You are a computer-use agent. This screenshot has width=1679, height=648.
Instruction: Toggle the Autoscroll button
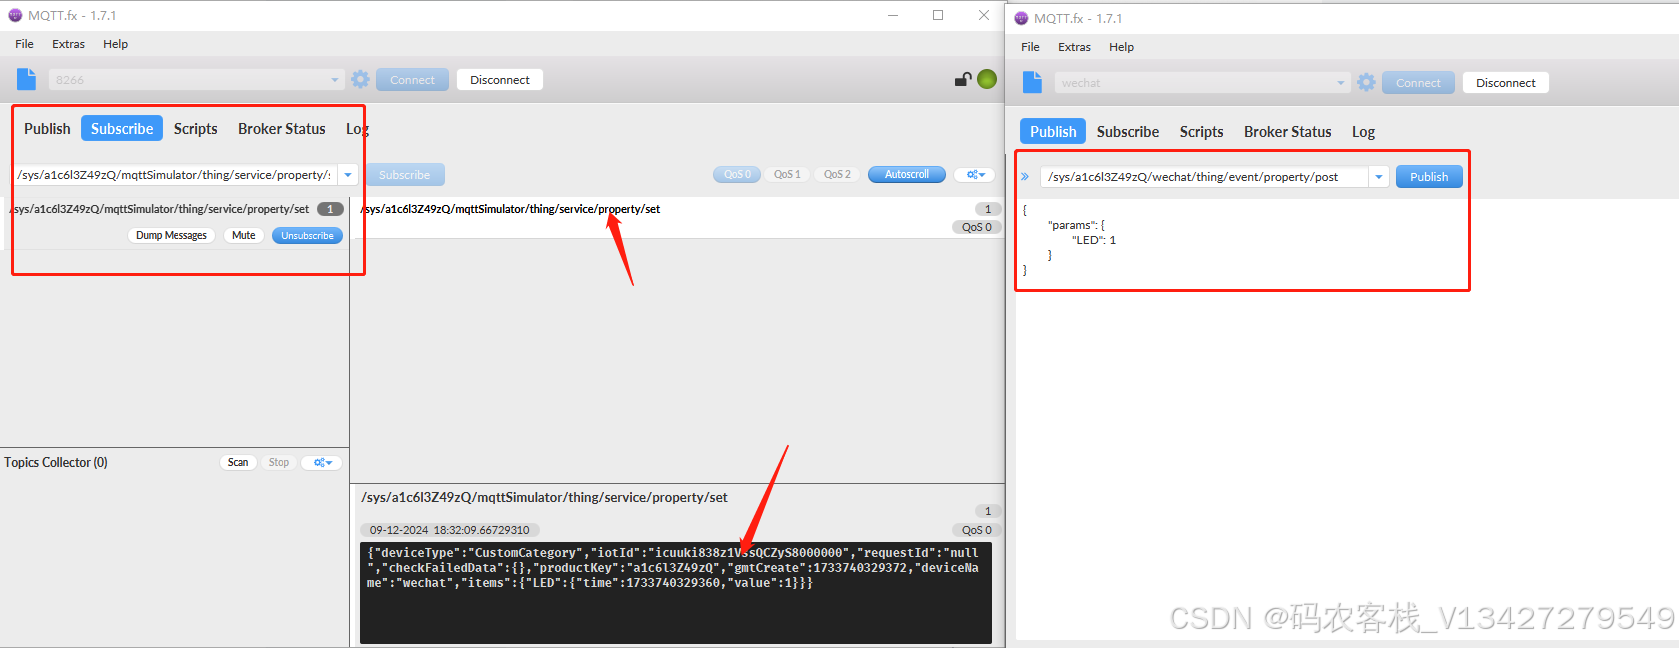pos(907,175)
